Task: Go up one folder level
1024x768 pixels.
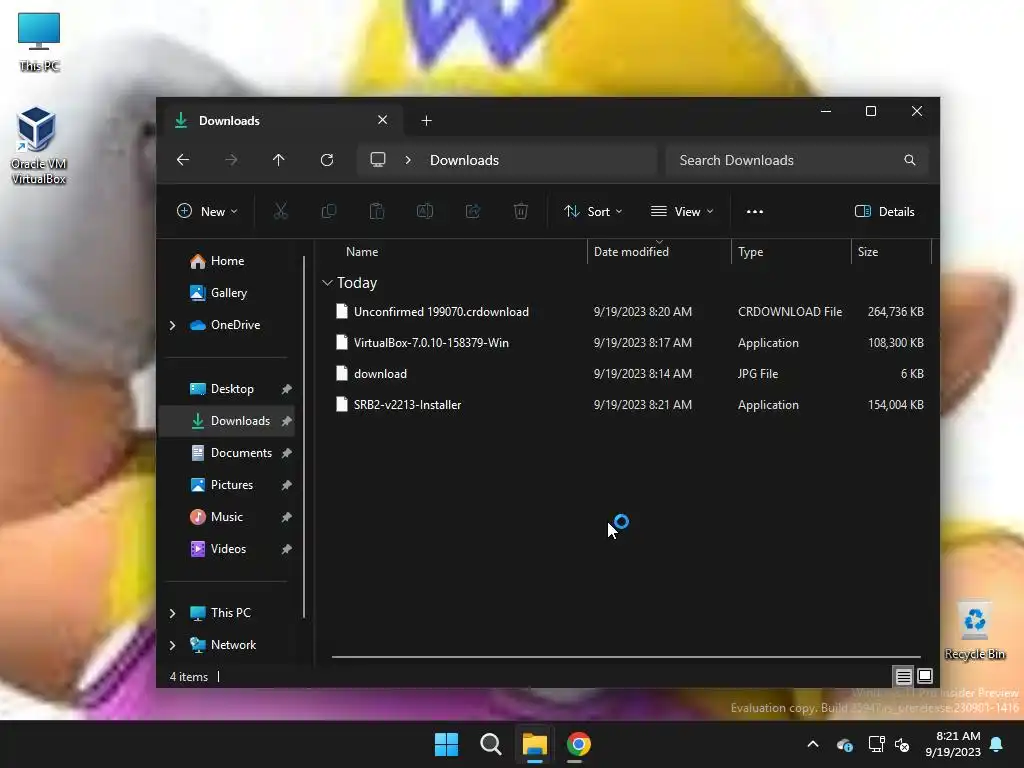Action: click(x=279, y=160)
